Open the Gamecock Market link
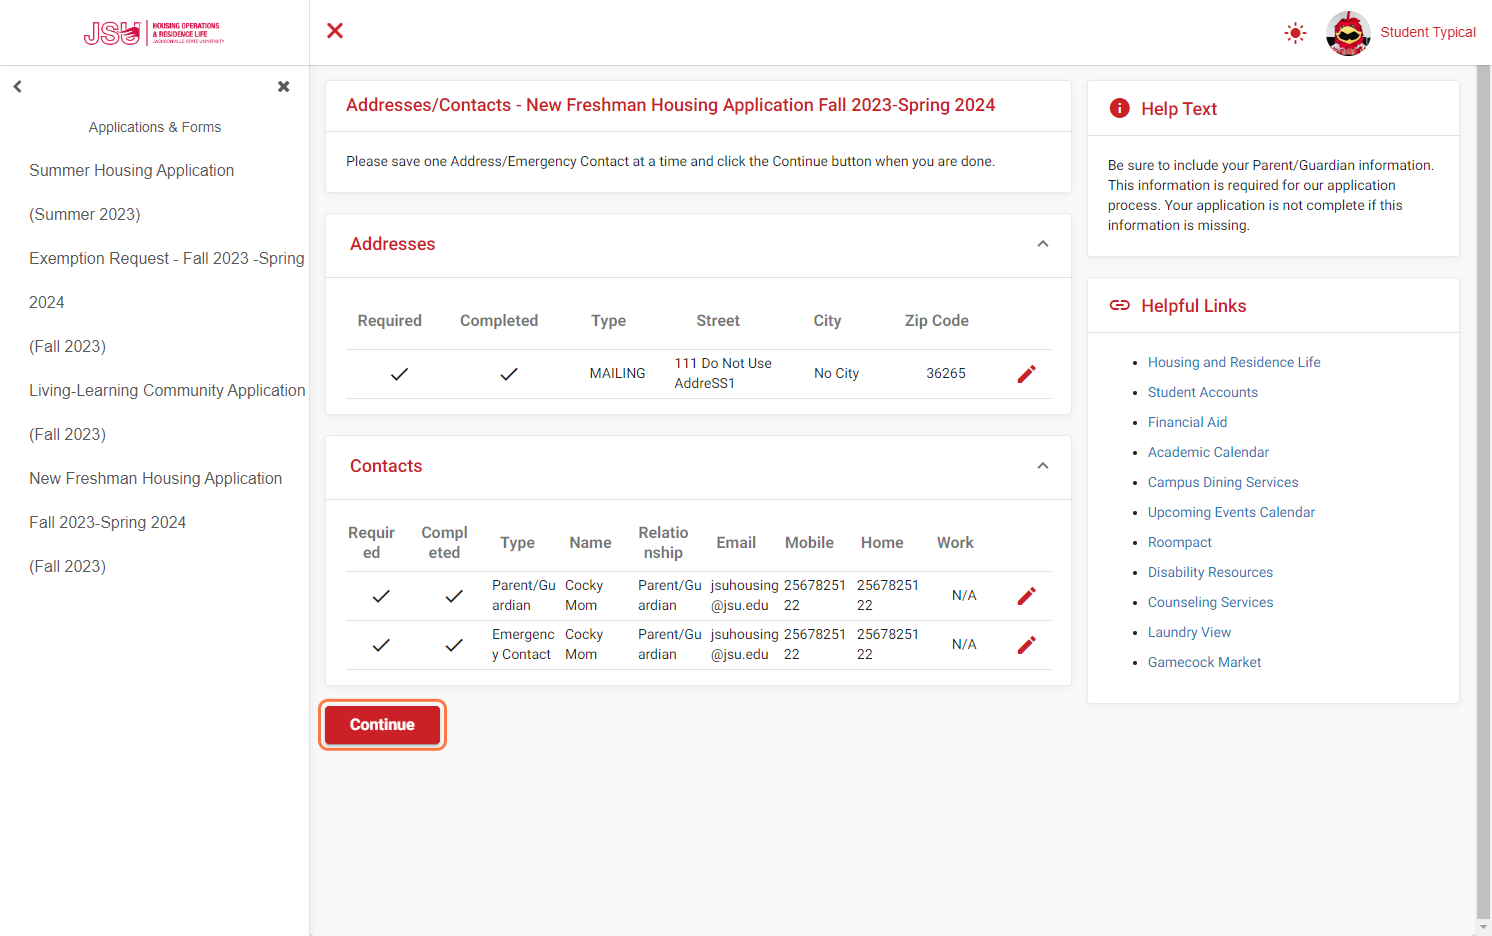Viewport: 1492px width, 936px height. tap(1204, 662)
